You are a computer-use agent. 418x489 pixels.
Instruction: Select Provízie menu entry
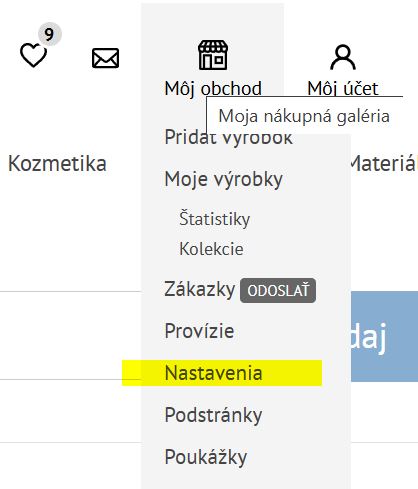coord(199,331)
